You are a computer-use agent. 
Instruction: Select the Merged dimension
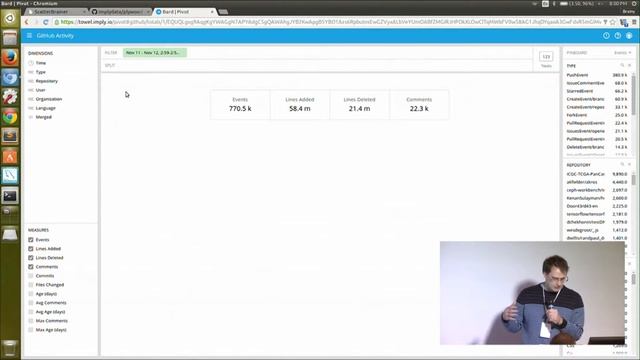[43, 117]
